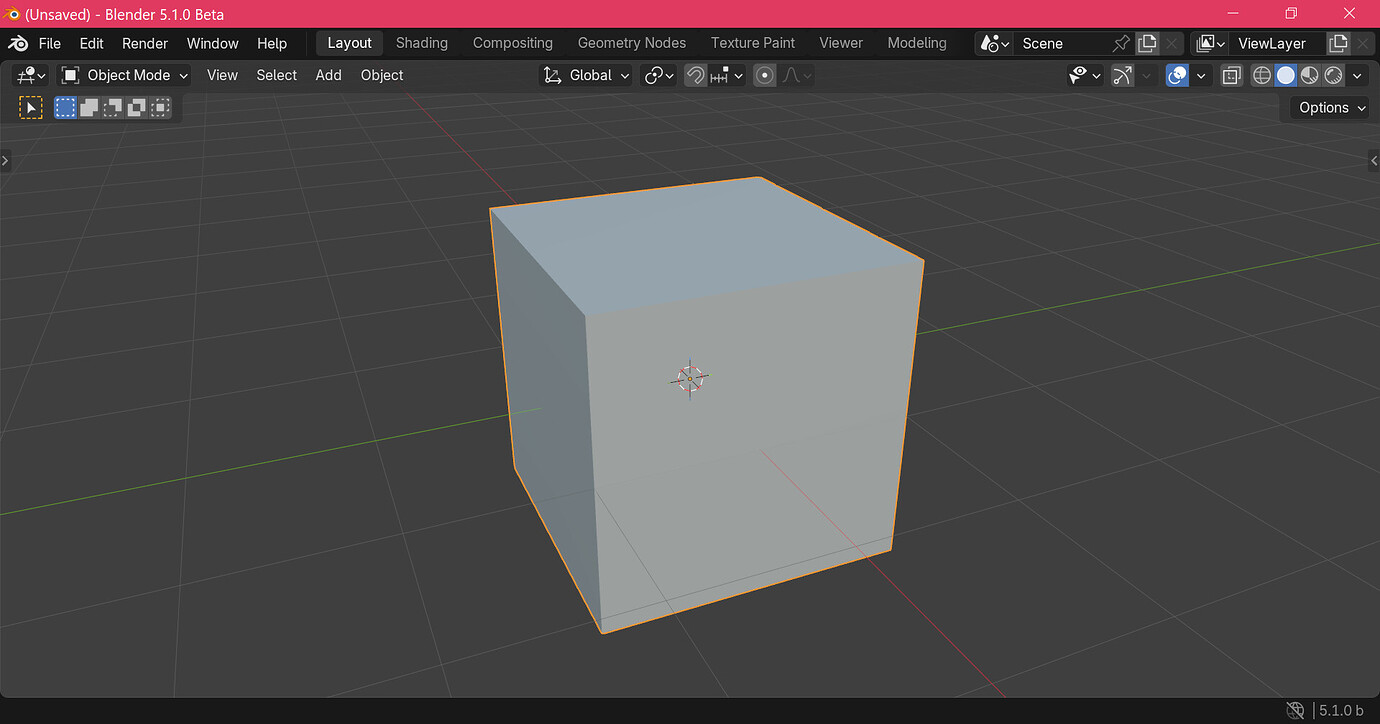Image resolution: width=1380 pixels, height=724 pixels.
Task: Choose the Extend selection mode icon
Action: coord(89,107)
